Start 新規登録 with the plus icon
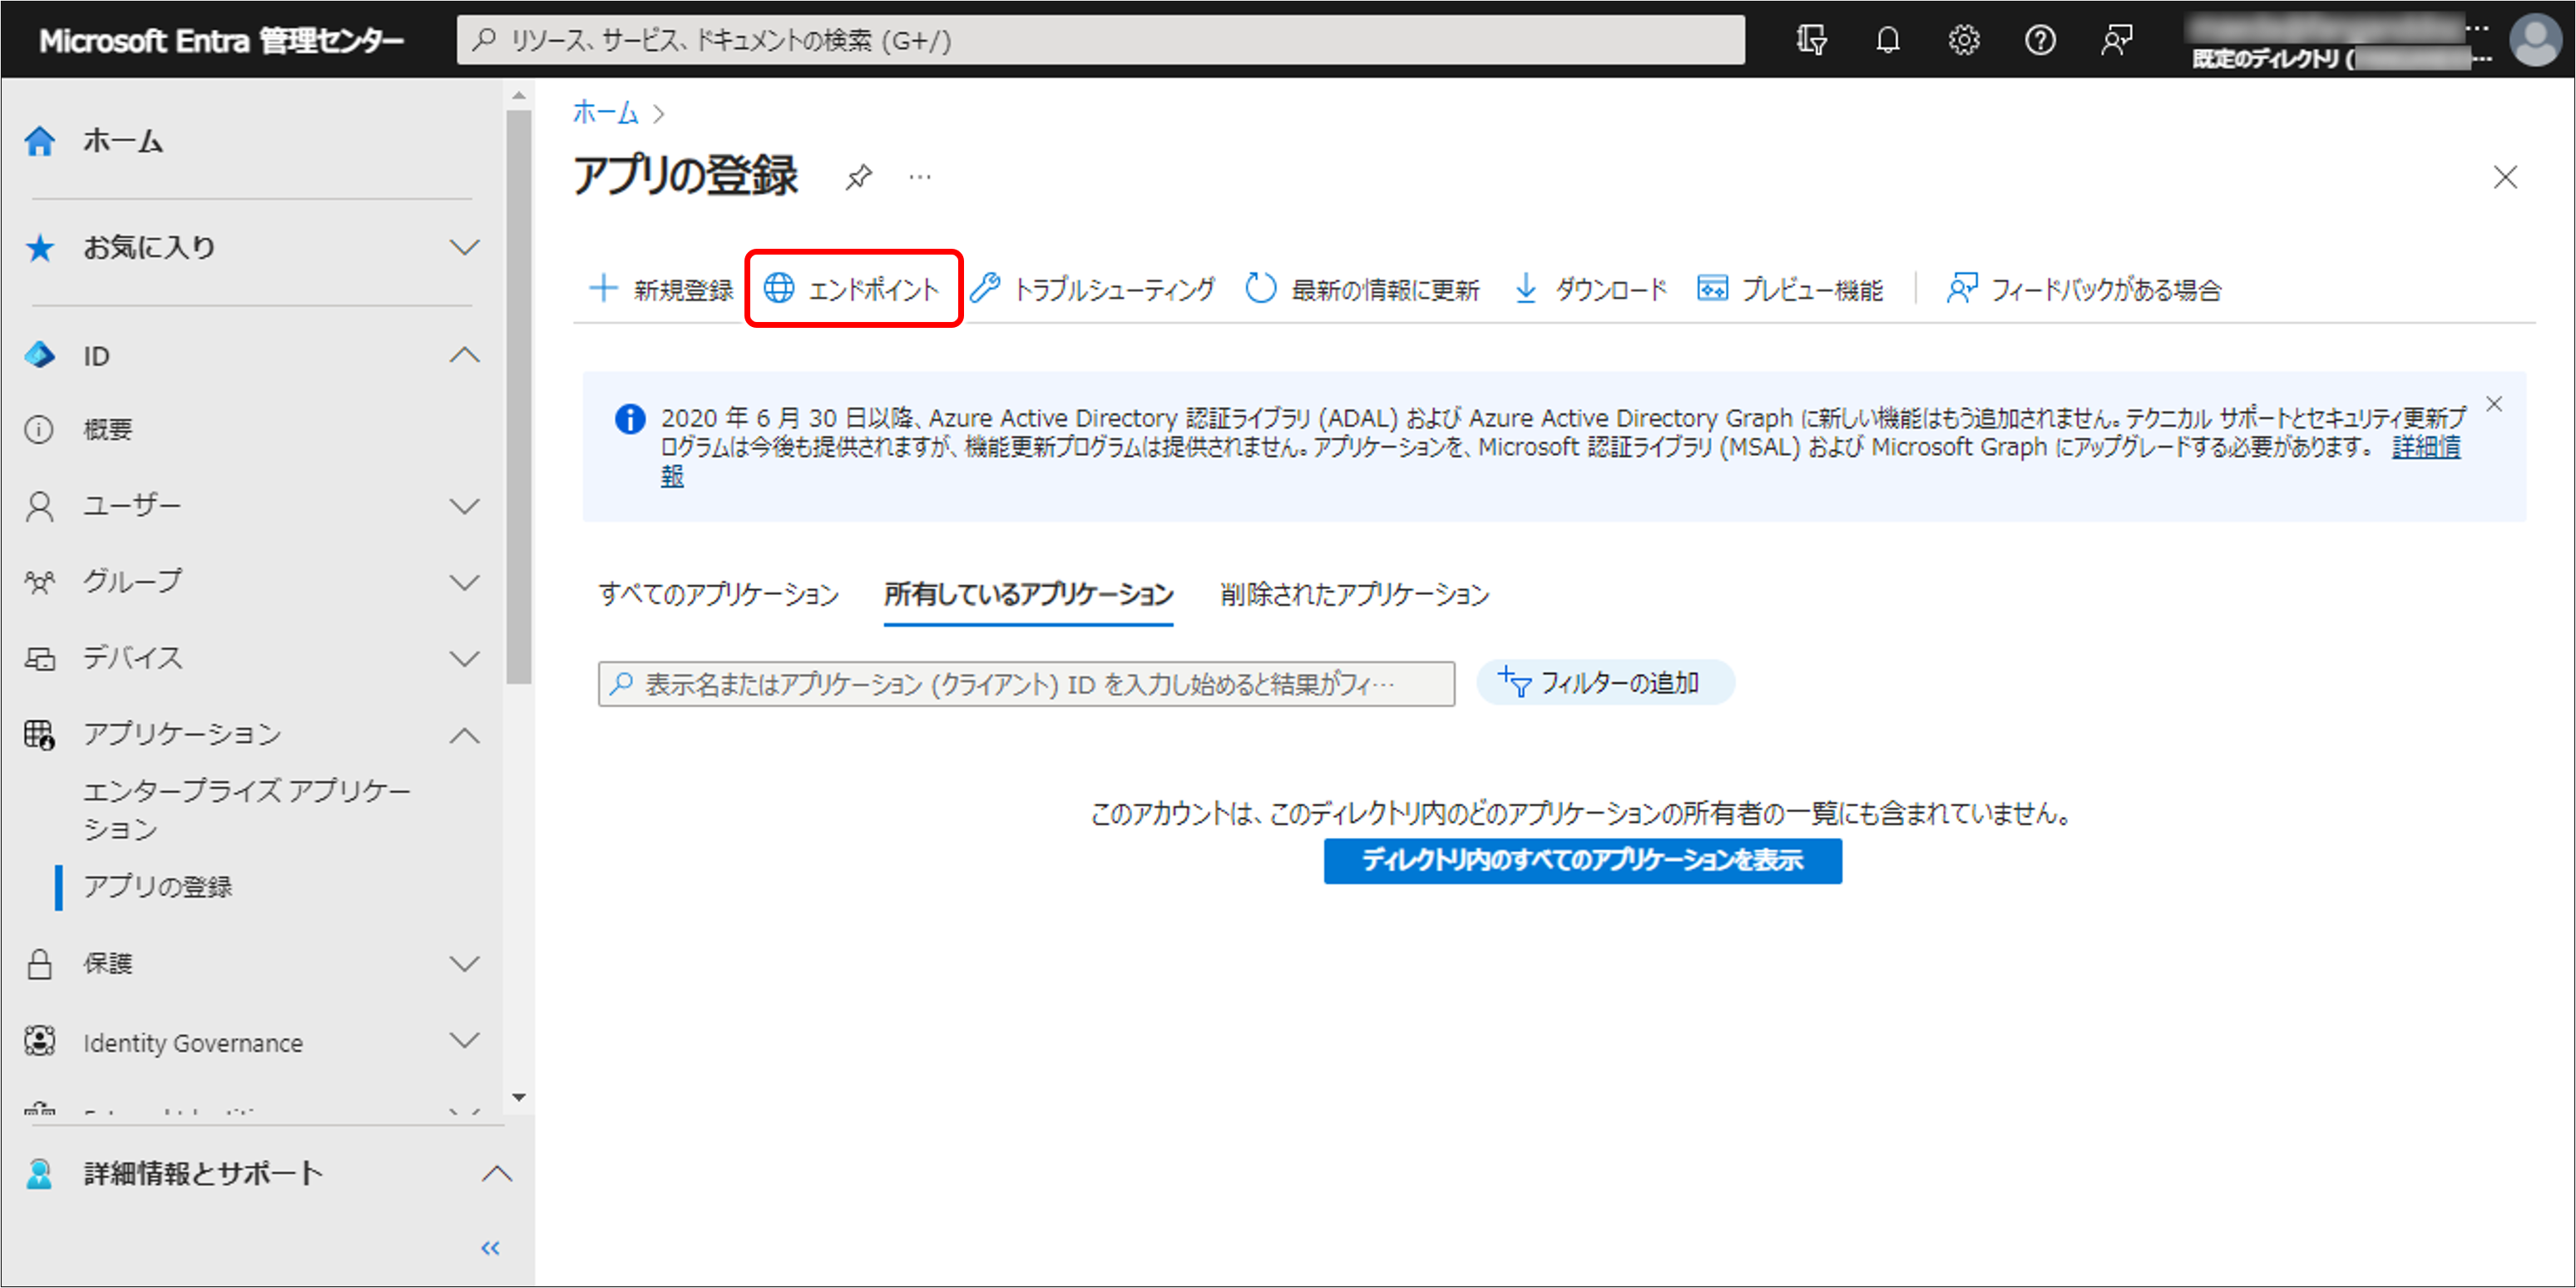Image resolution: width=2576 pixels, height=1288 pixels. [x=604, y=288]
